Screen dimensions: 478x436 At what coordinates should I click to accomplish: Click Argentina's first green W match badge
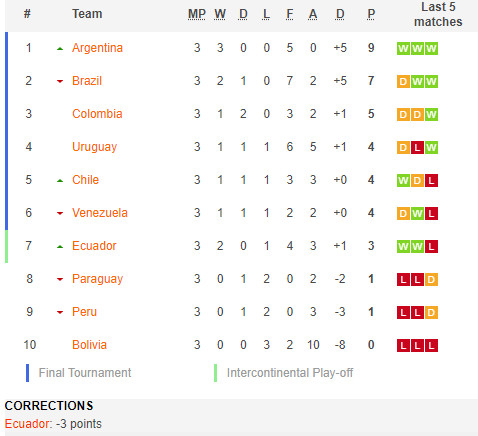403,48
